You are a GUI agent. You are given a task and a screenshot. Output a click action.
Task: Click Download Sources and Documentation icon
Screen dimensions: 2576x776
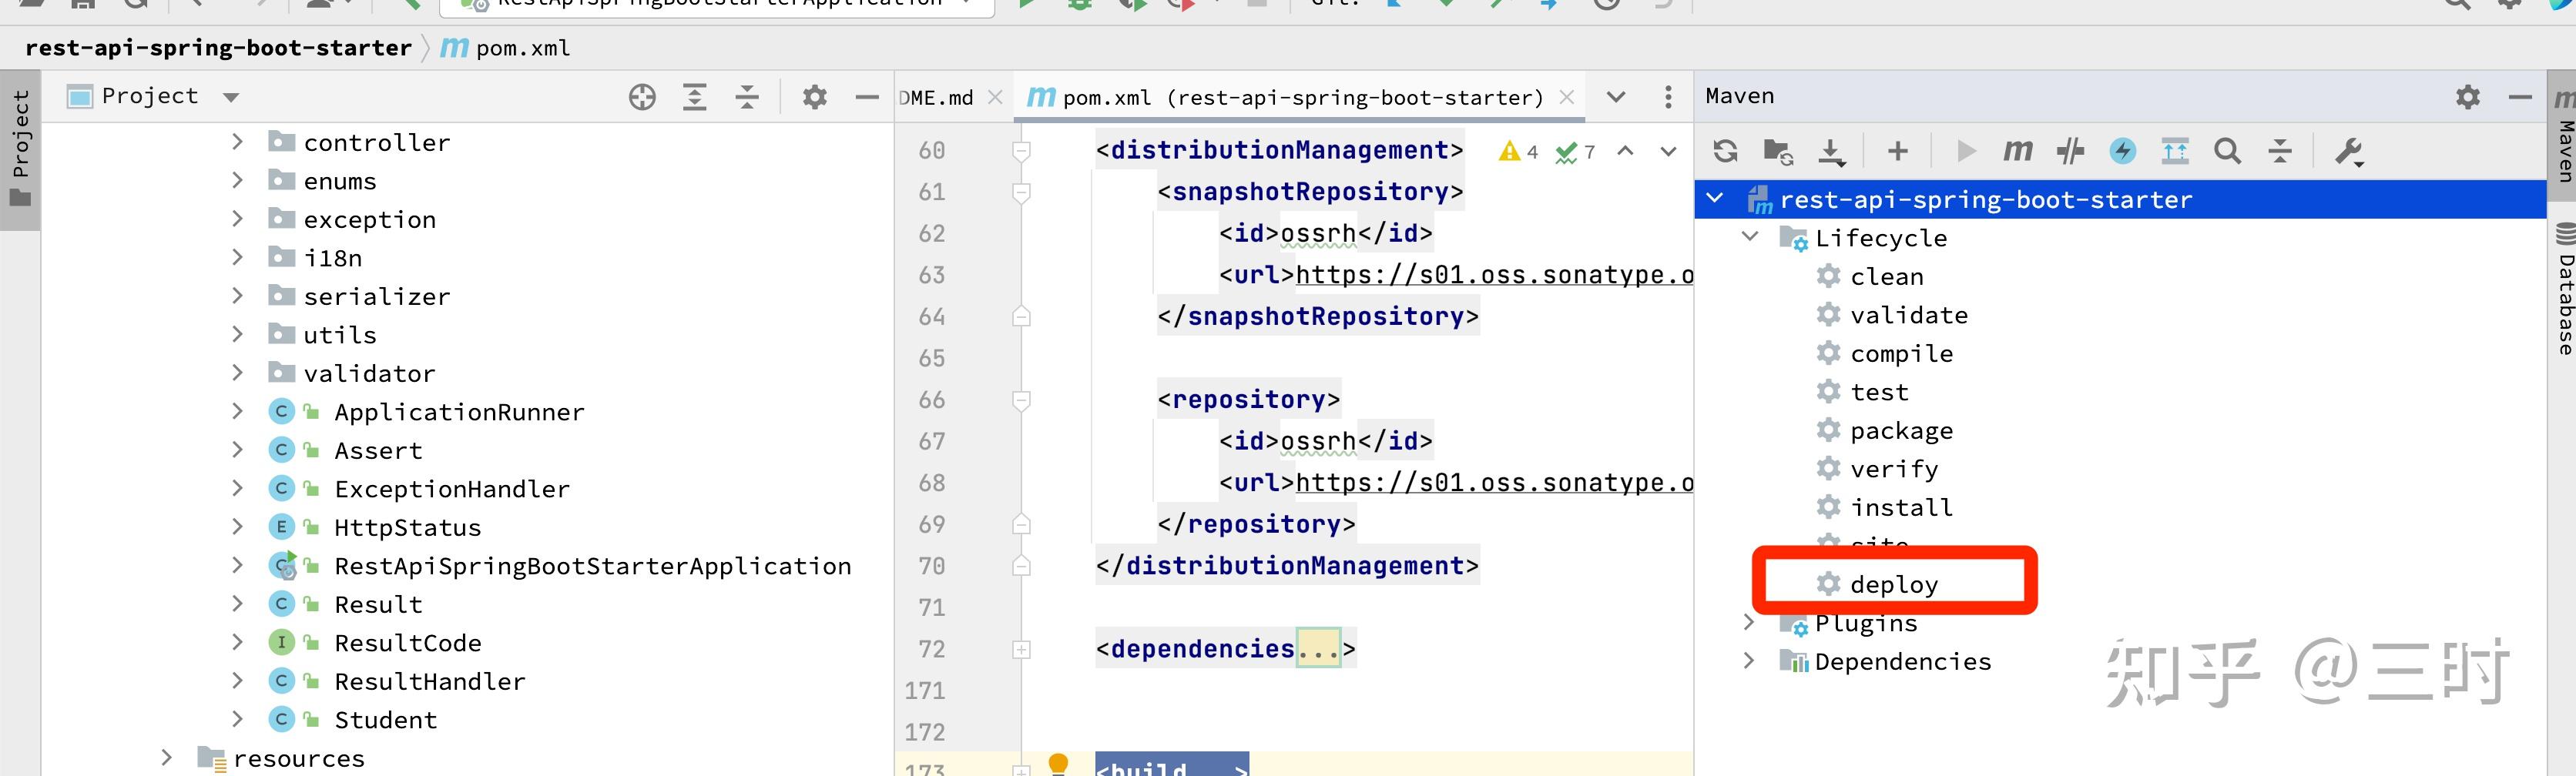coord(1830,151)
